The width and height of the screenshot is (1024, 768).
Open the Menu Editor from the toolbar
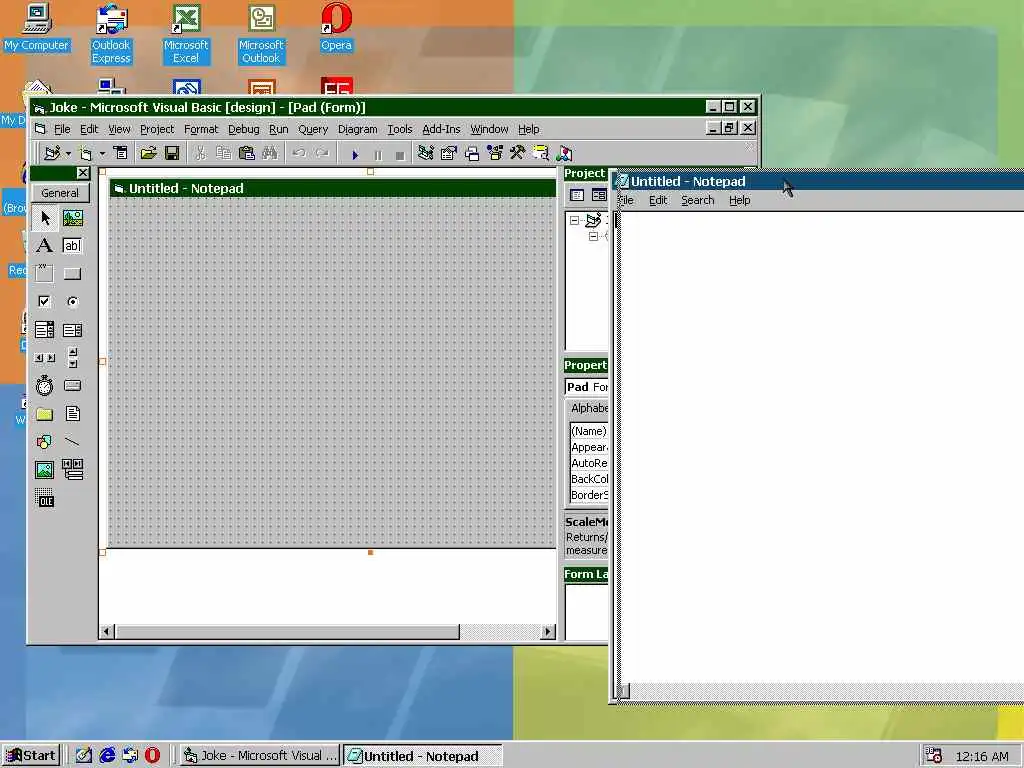[x=120, y=153]
